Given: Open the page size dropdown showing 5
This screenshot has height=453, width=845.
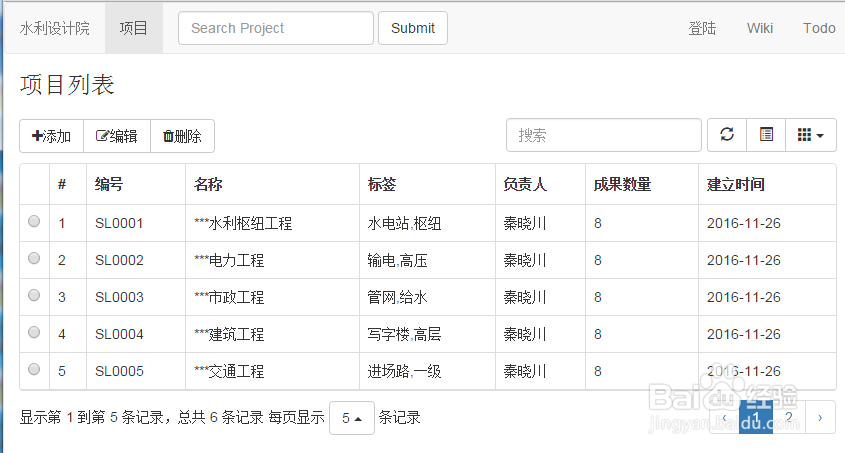Looking at the screenshot, I should 352,418.
